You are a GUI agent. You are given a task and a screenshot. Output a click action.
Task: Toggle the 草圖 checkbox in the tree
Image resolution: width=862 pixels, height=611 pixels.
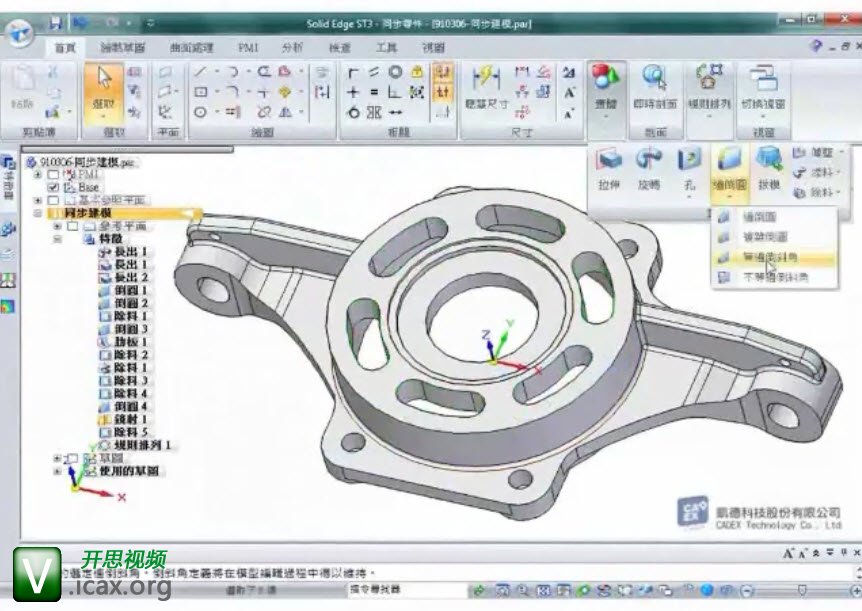[73, 458]
